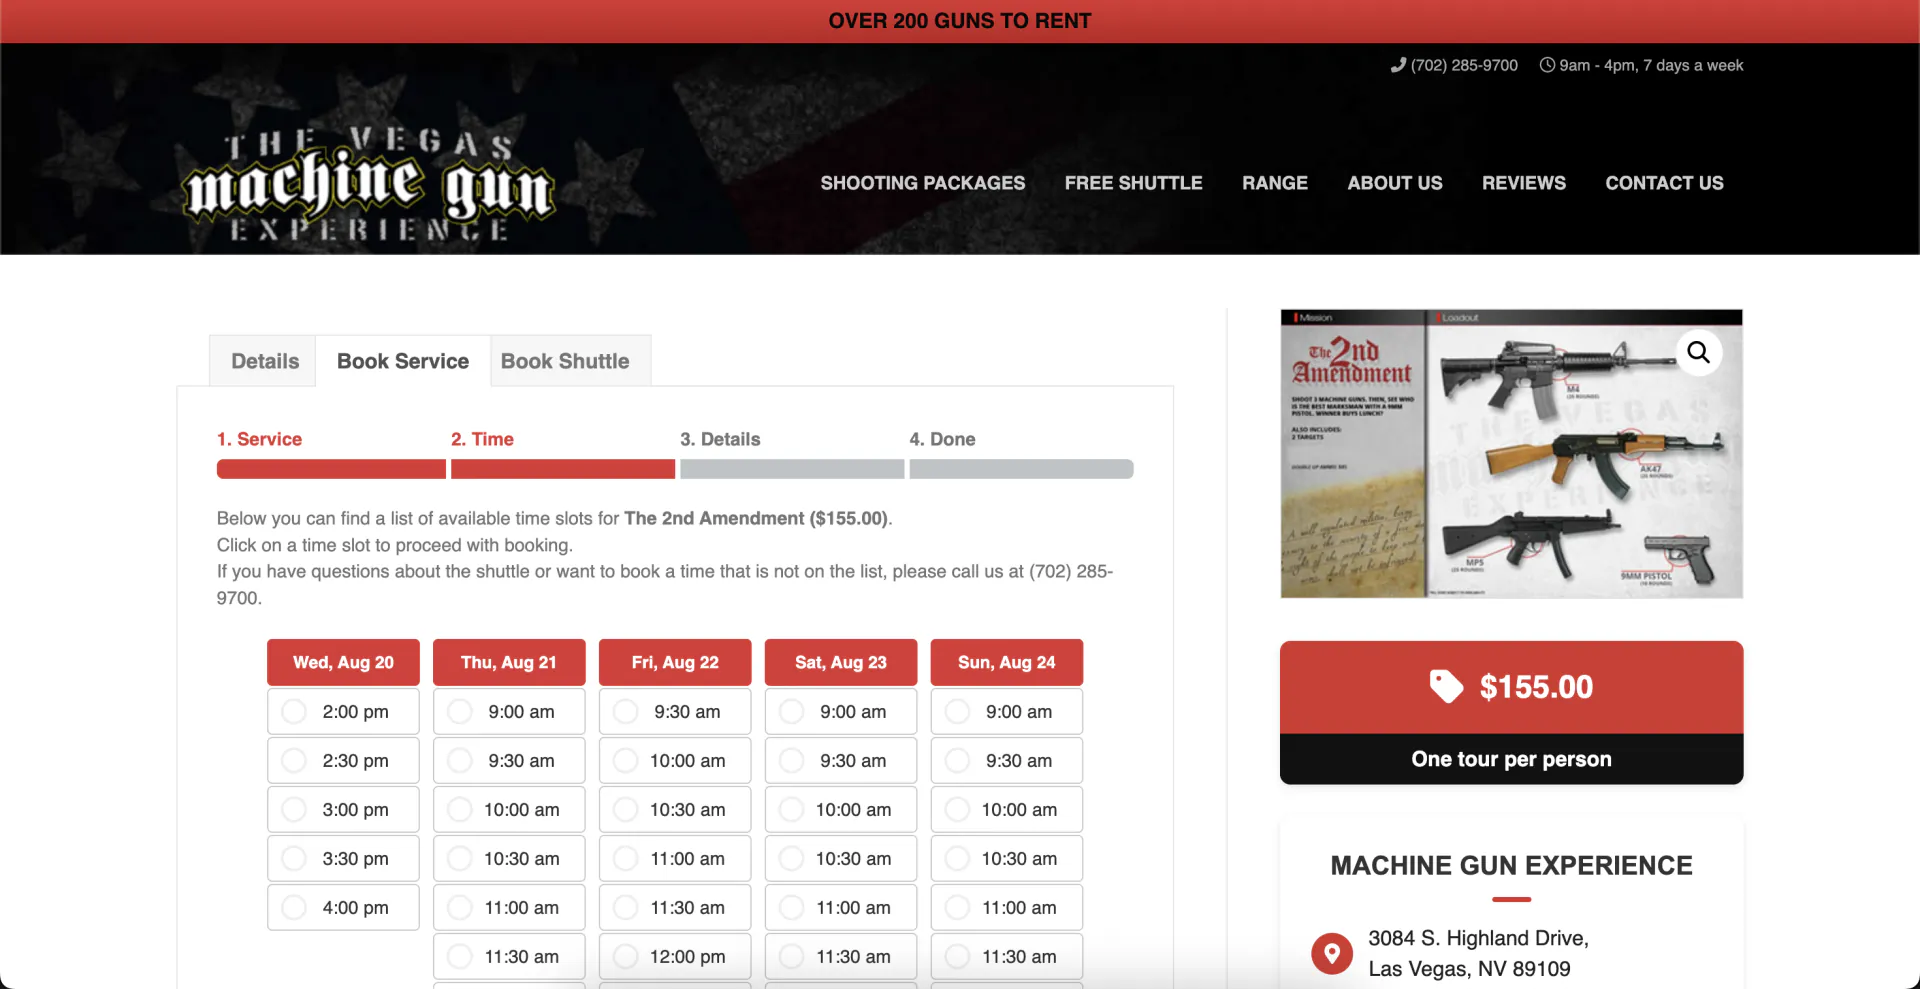Select Thu Aug 21 10:30 am slot
This screenshot has height=989, width=1920.
(509, 859)
